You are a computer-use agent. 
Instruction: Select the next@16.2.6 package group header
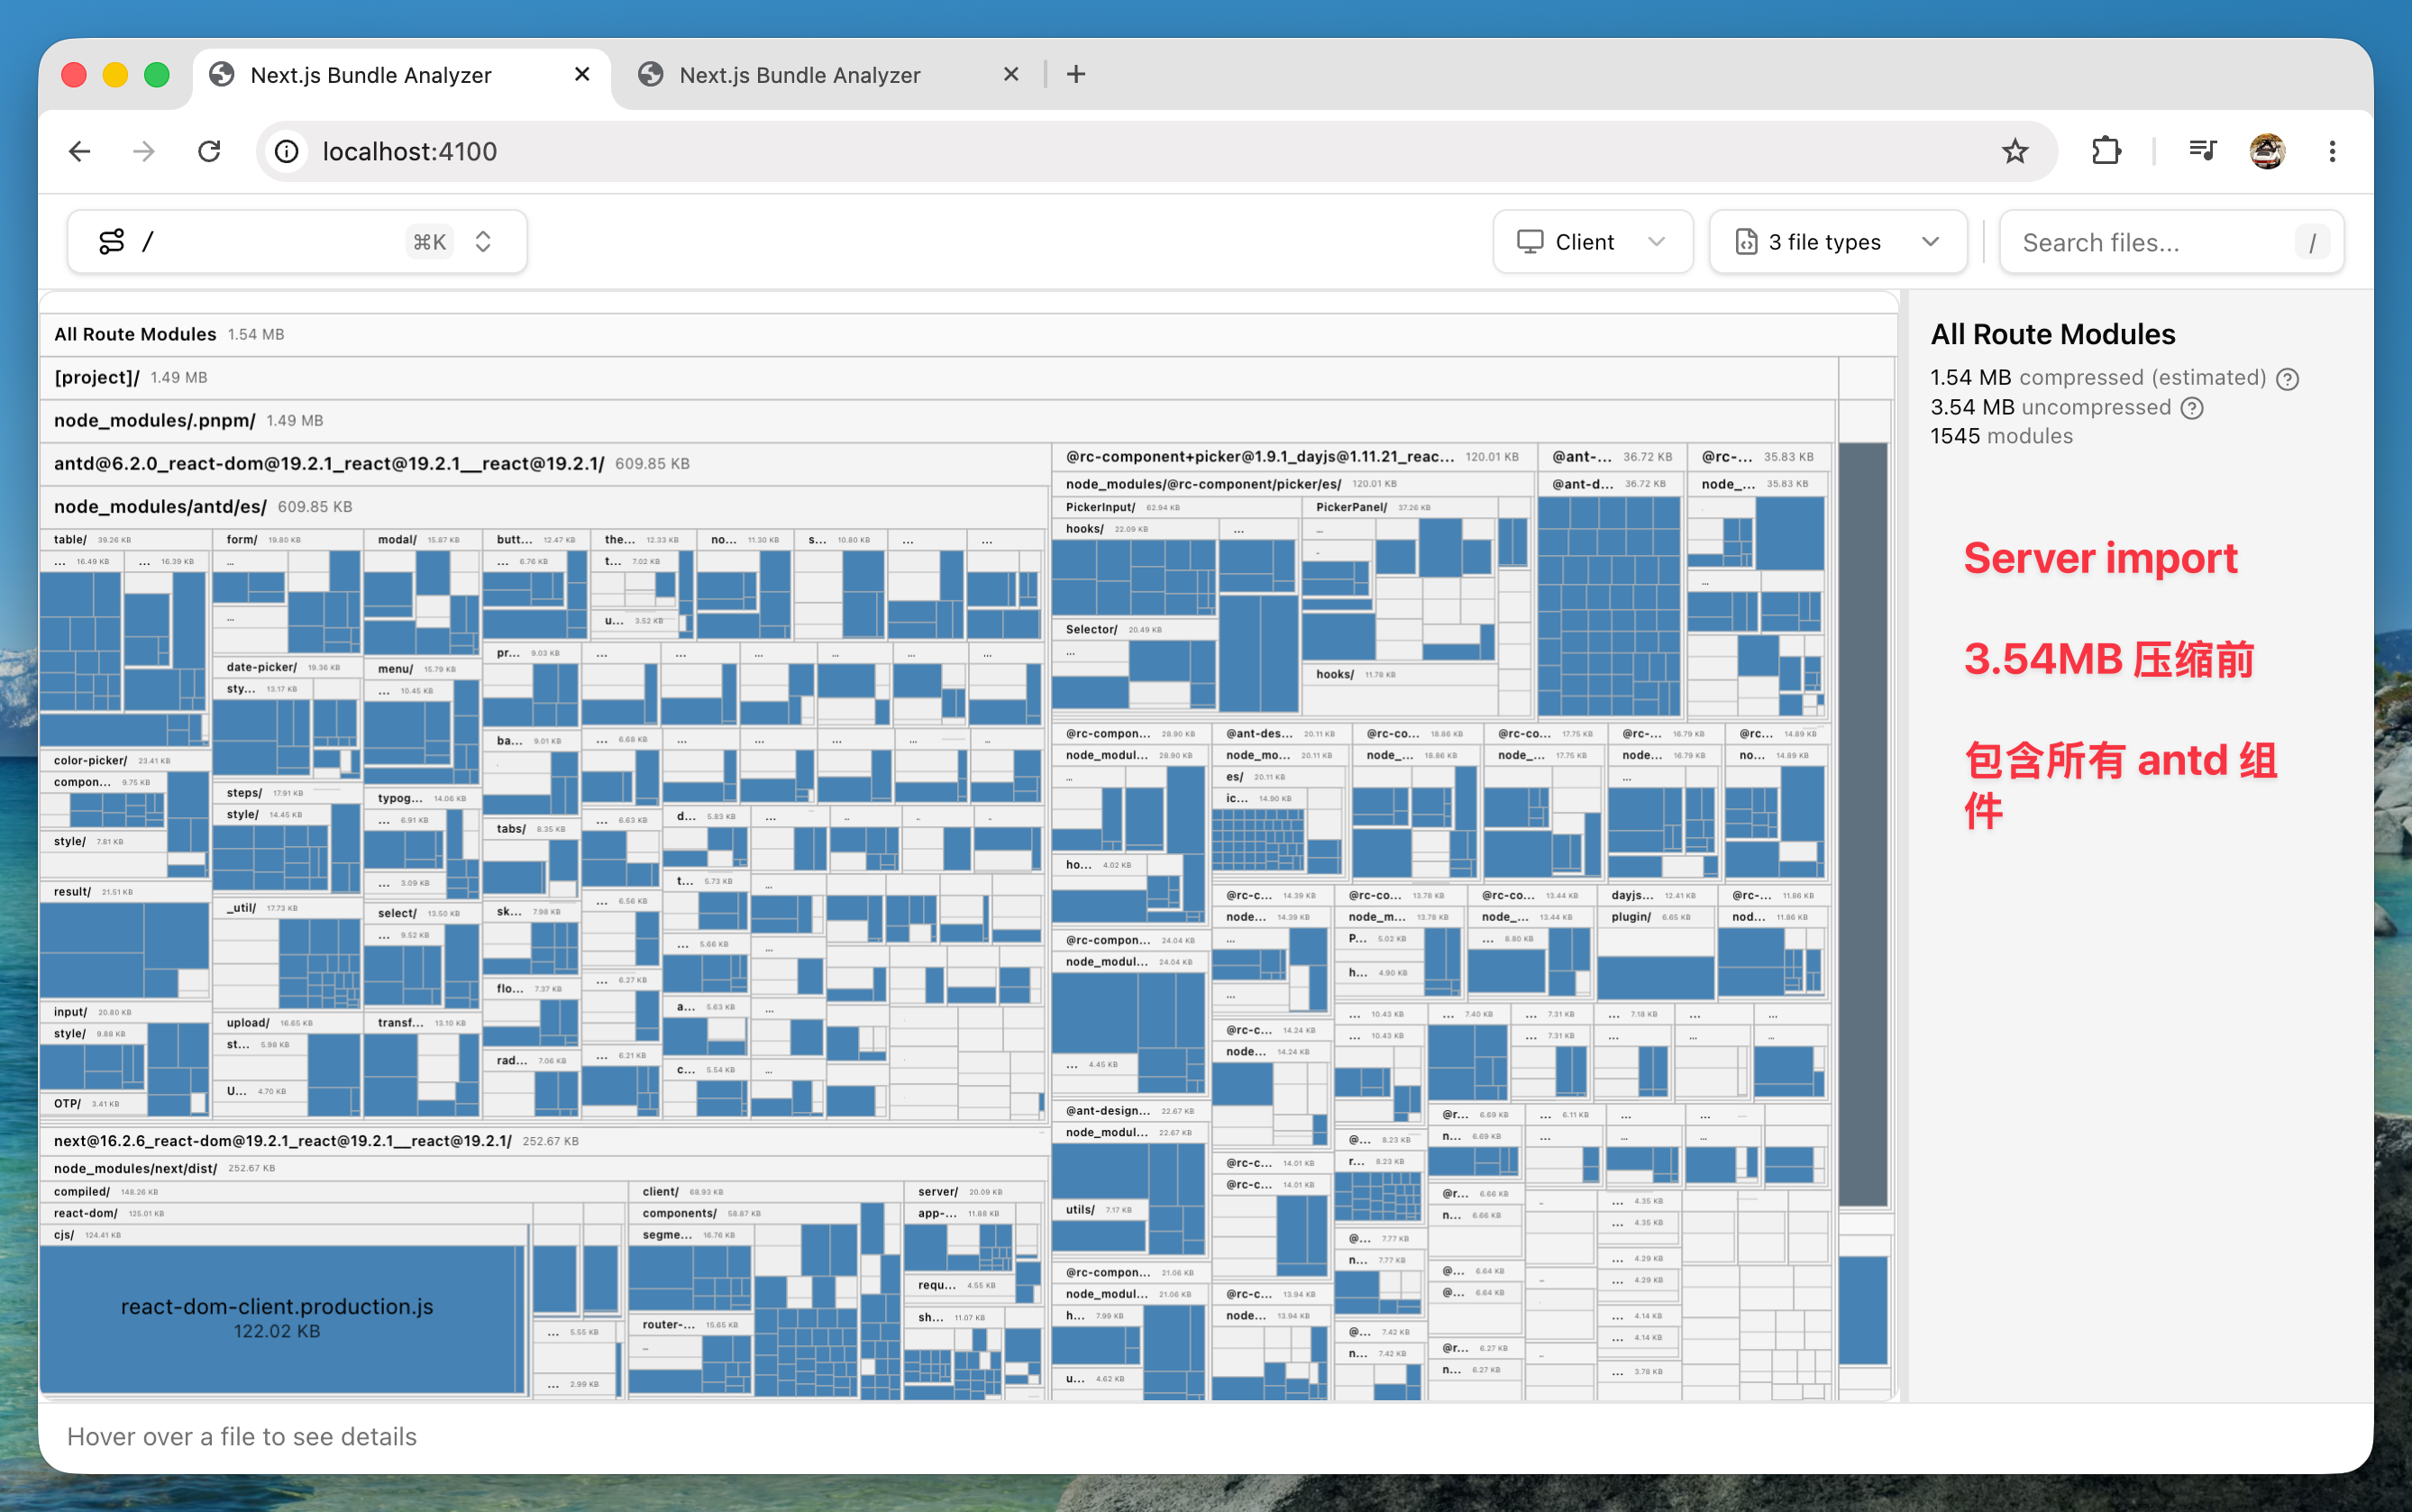(544, 1141)
